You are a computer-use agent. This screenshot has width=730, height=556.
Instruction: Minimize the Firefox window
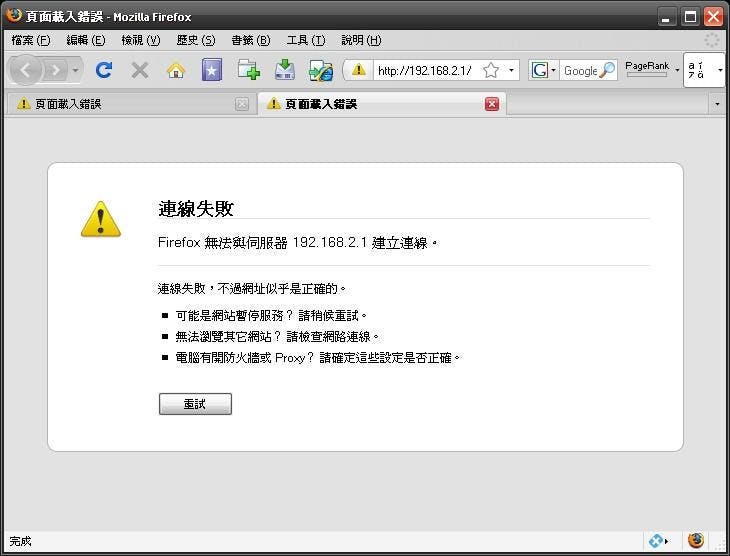click(666, 17)
